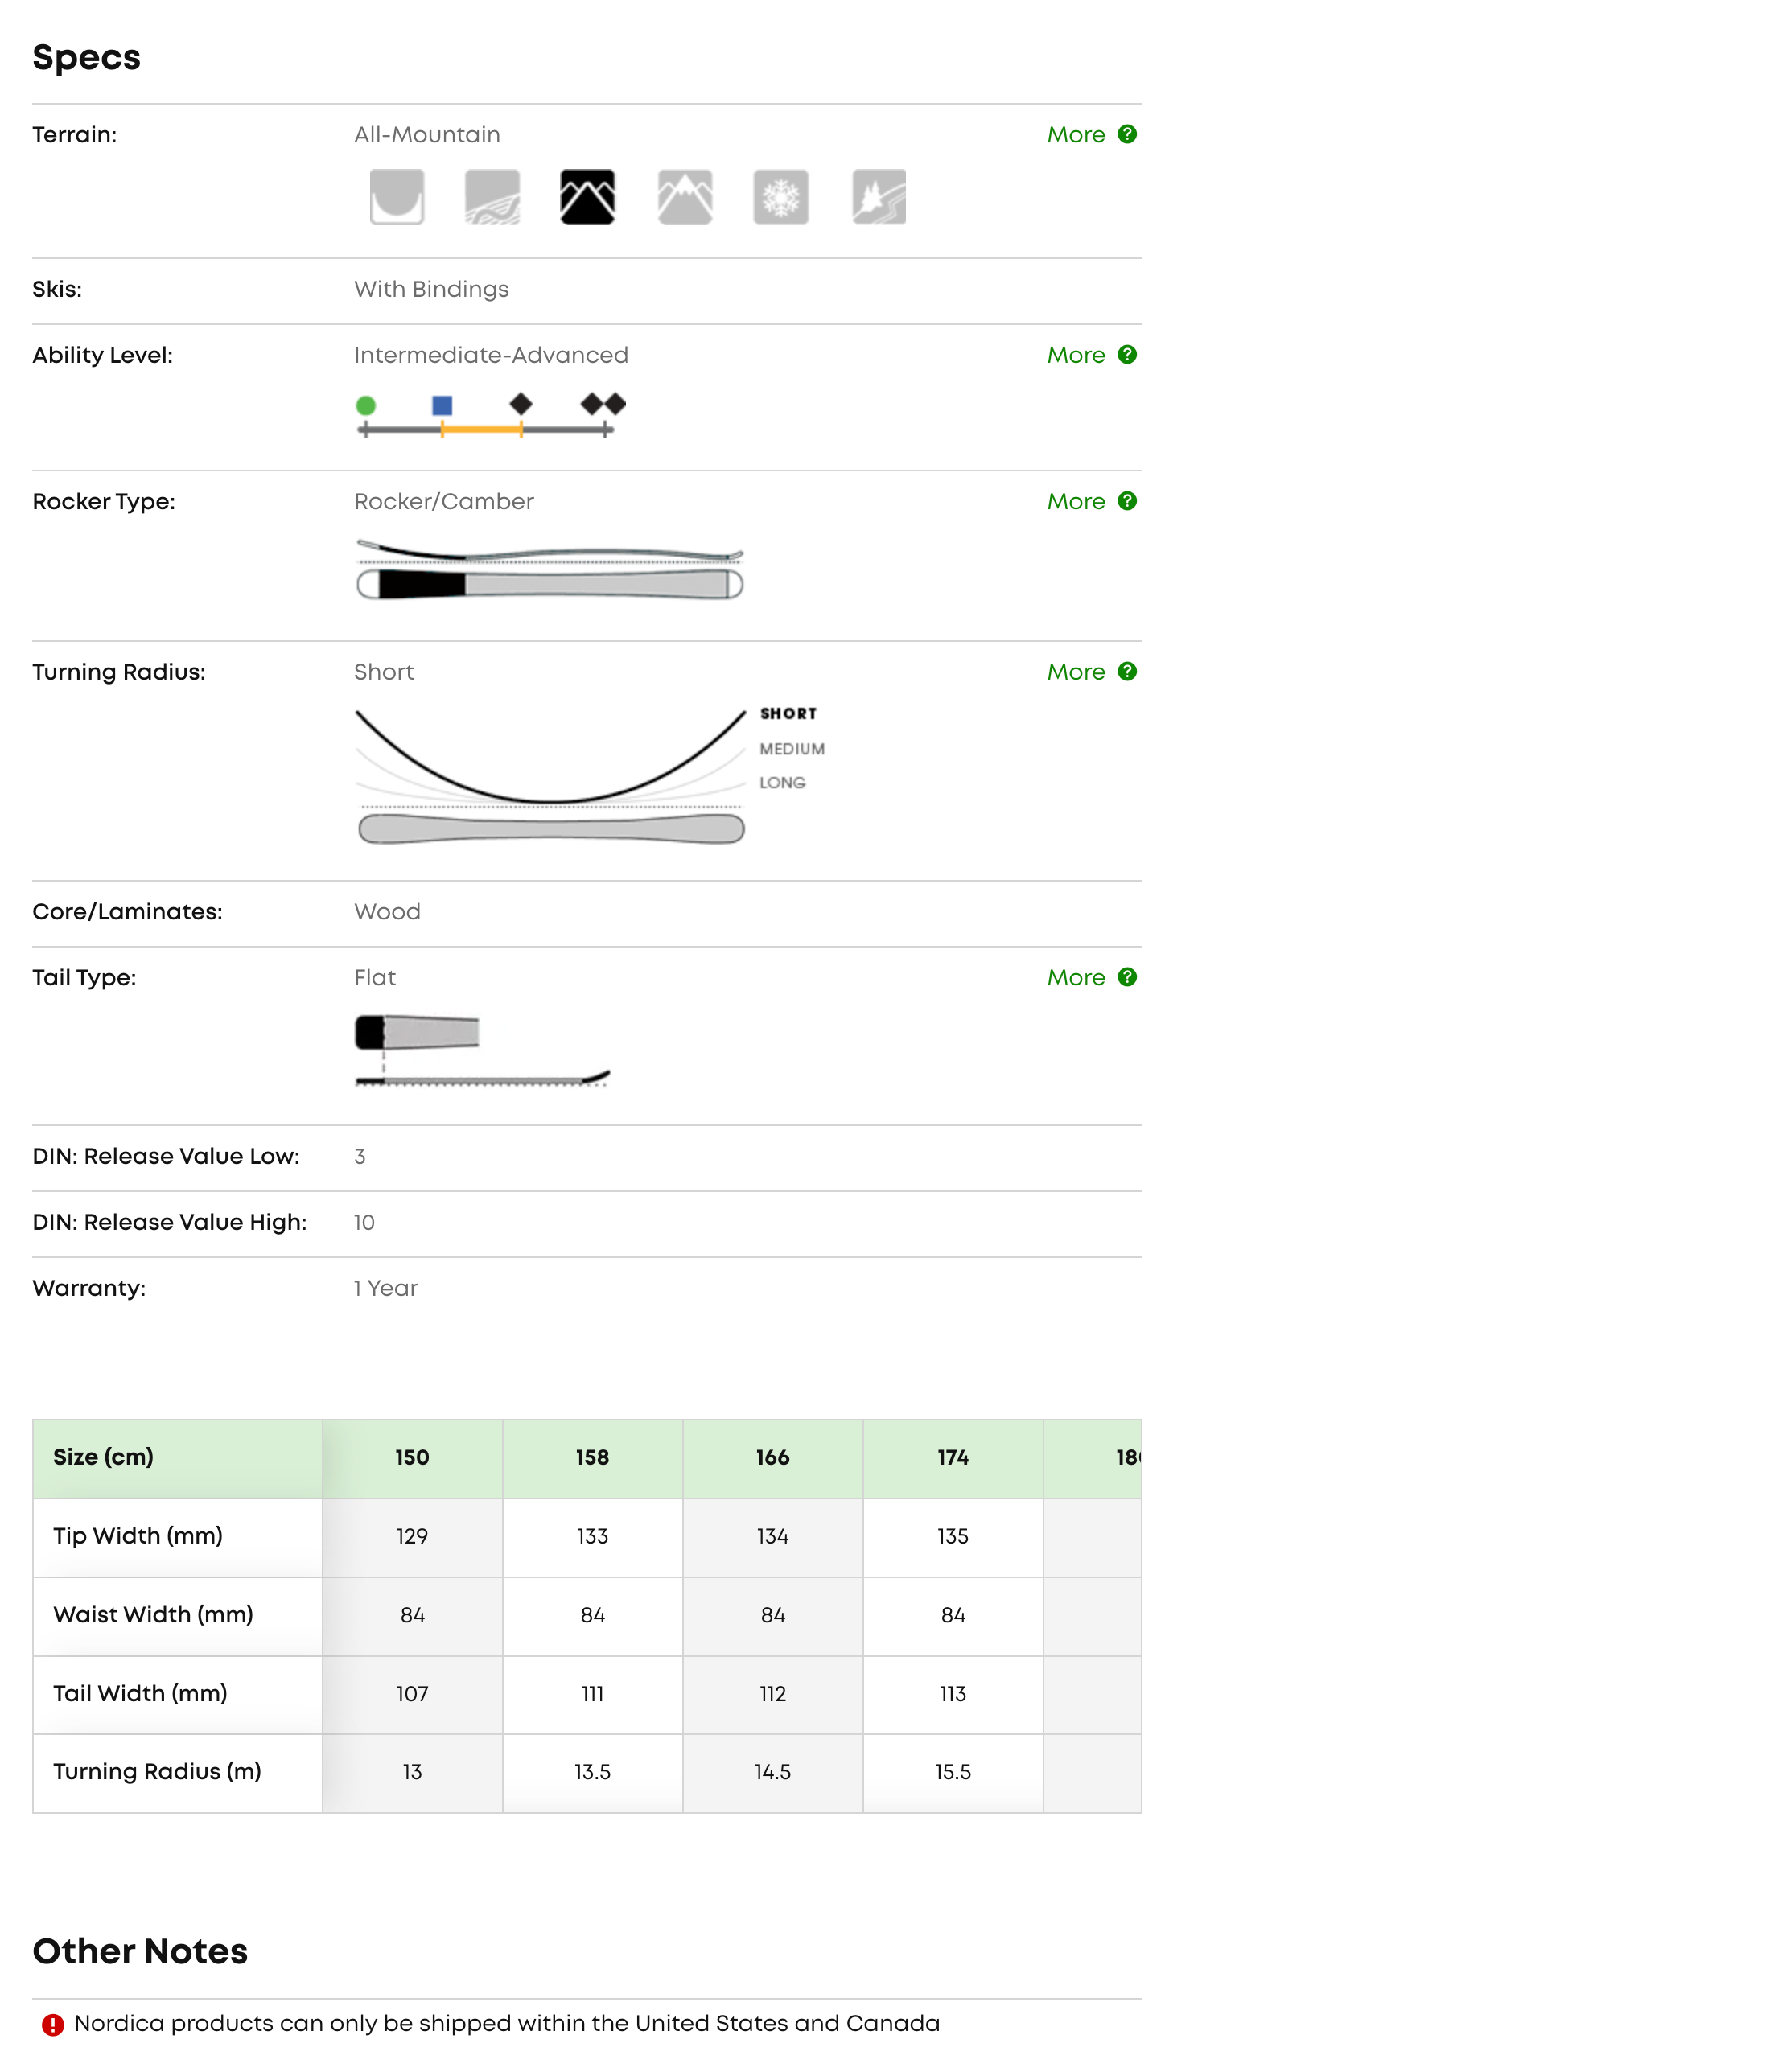Click the orange ability level range bar

coord(481,429)
